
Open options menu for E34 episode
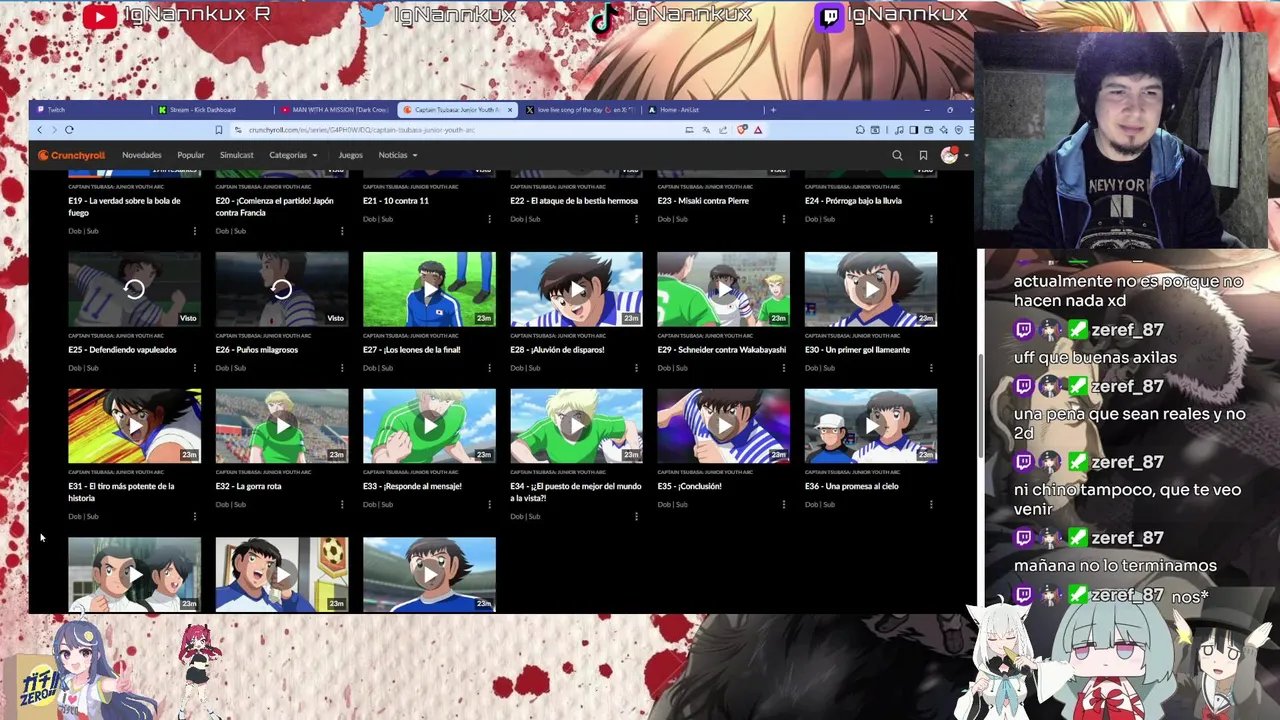(636, 517)
